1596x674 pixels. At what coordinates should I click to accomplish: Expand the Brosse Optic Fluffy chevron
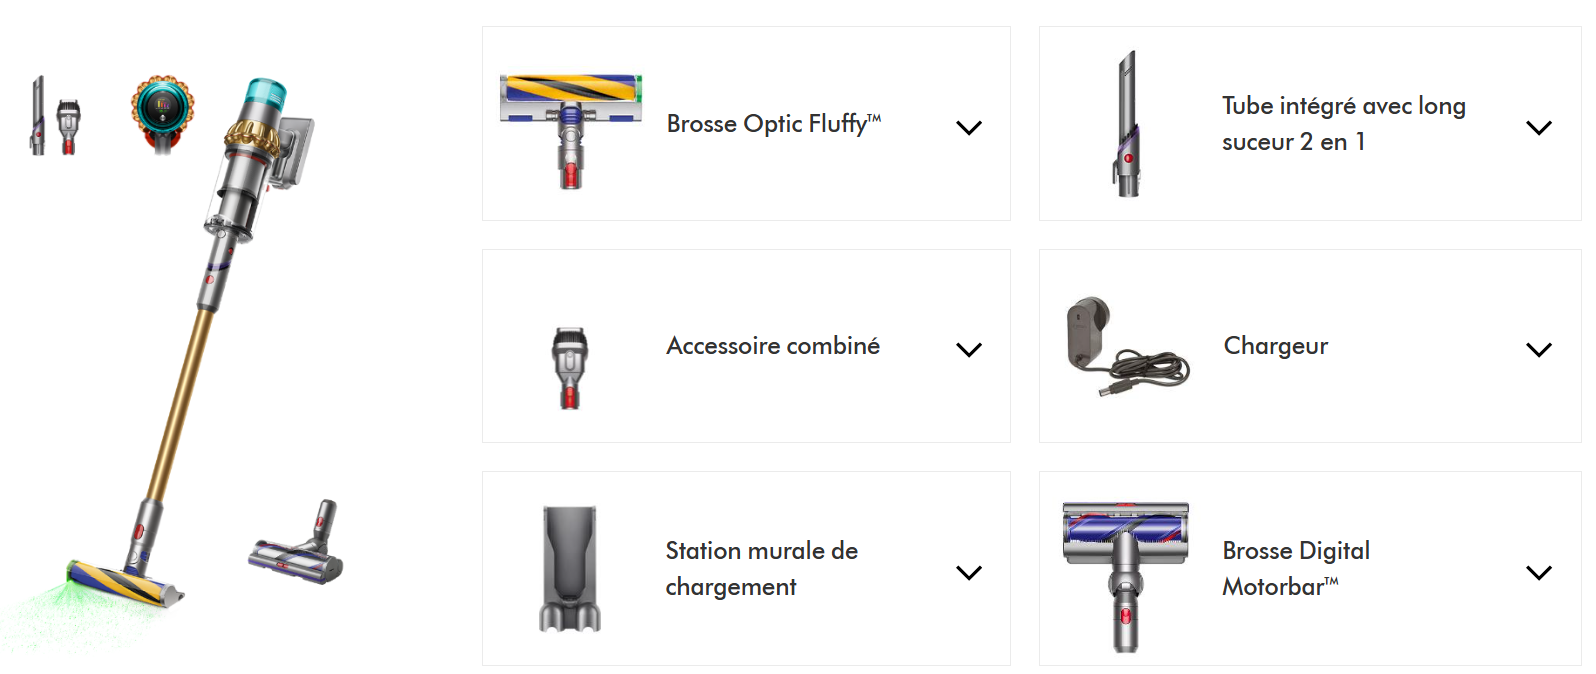coord(968,127)
